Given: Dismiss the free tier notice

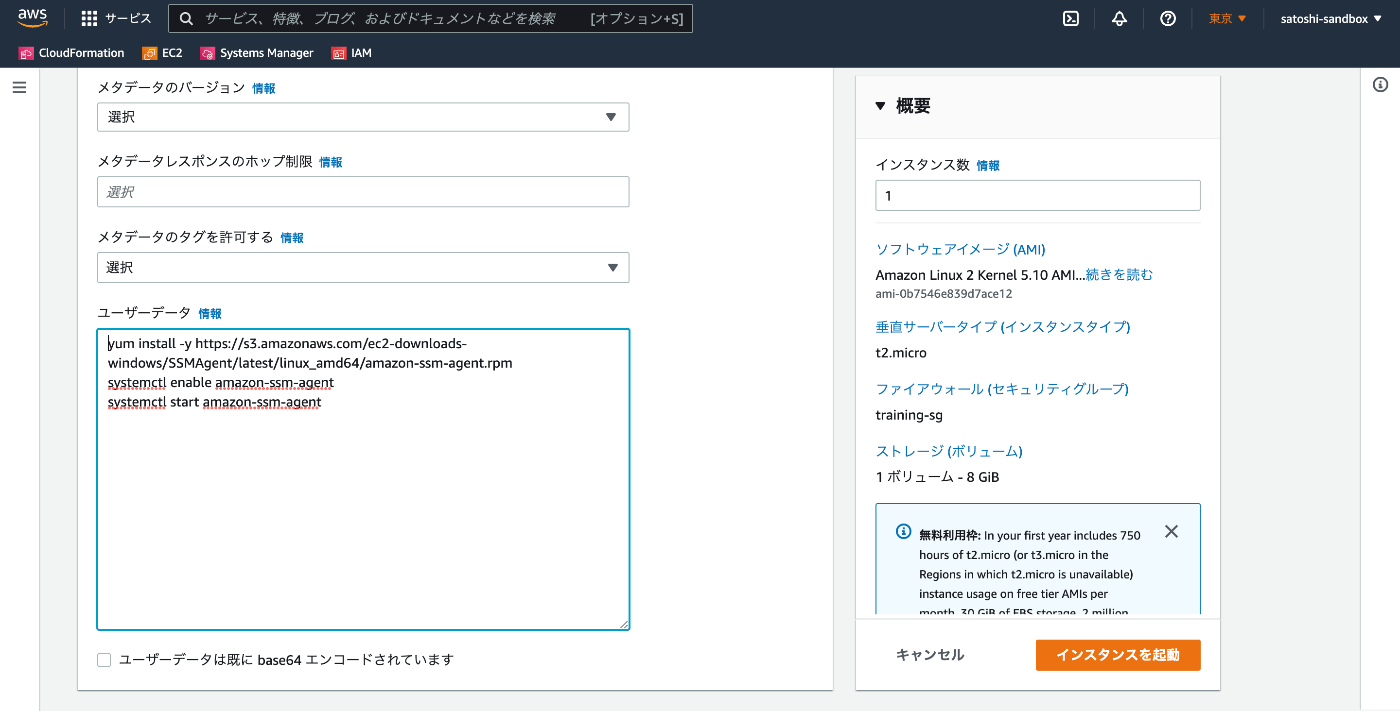Looking at the screenshot, I should pyautogui.click(x=1172, y=531).
